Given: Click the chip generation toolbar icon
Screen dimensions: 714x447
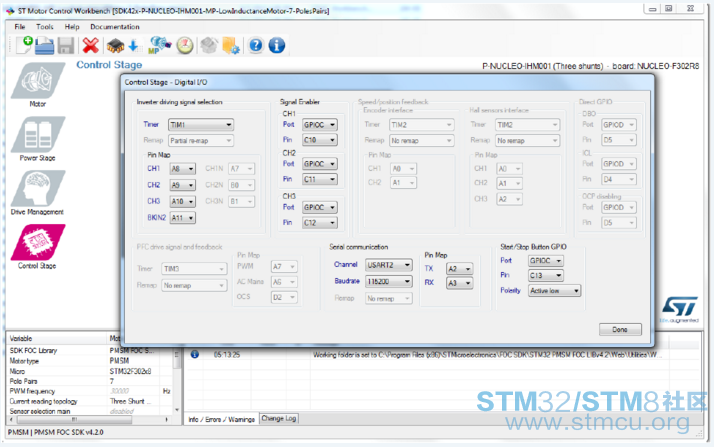Looking at the screenshot, I should [x=115, y=46].
